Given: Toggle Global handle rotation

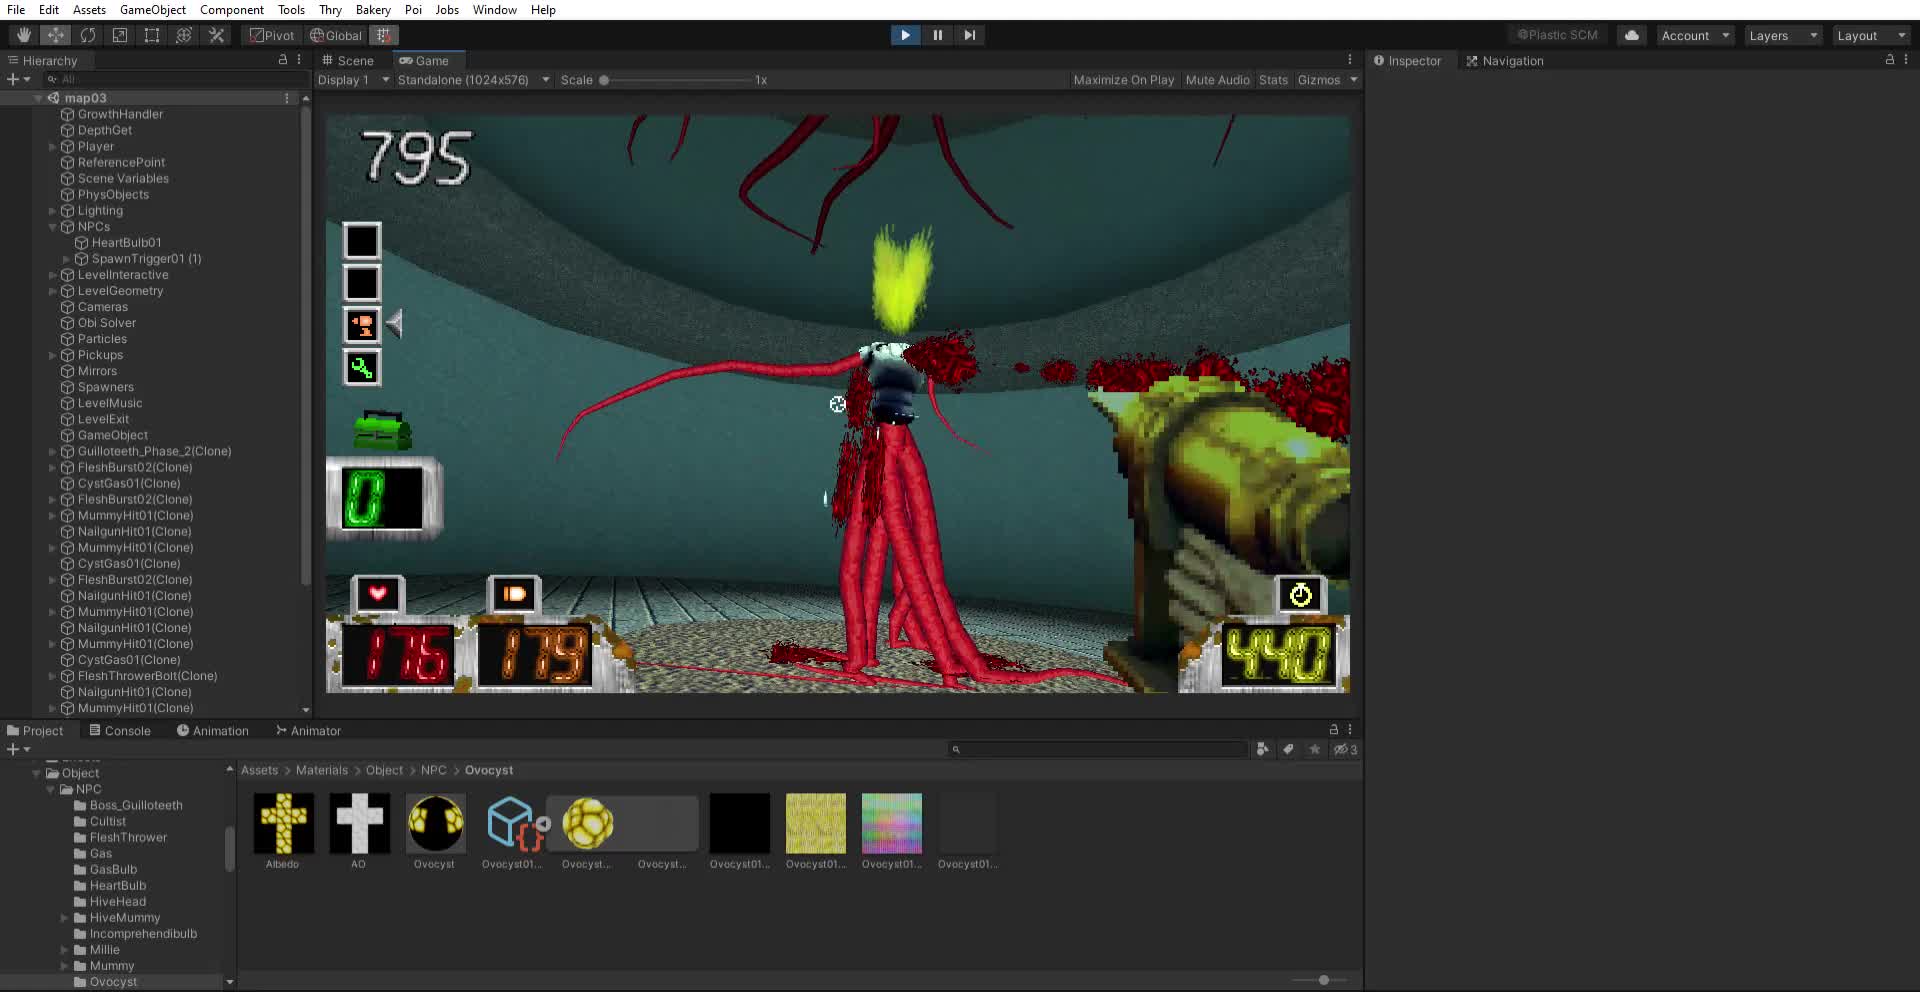Looking at the screenshot, I should tap(336, 35).
